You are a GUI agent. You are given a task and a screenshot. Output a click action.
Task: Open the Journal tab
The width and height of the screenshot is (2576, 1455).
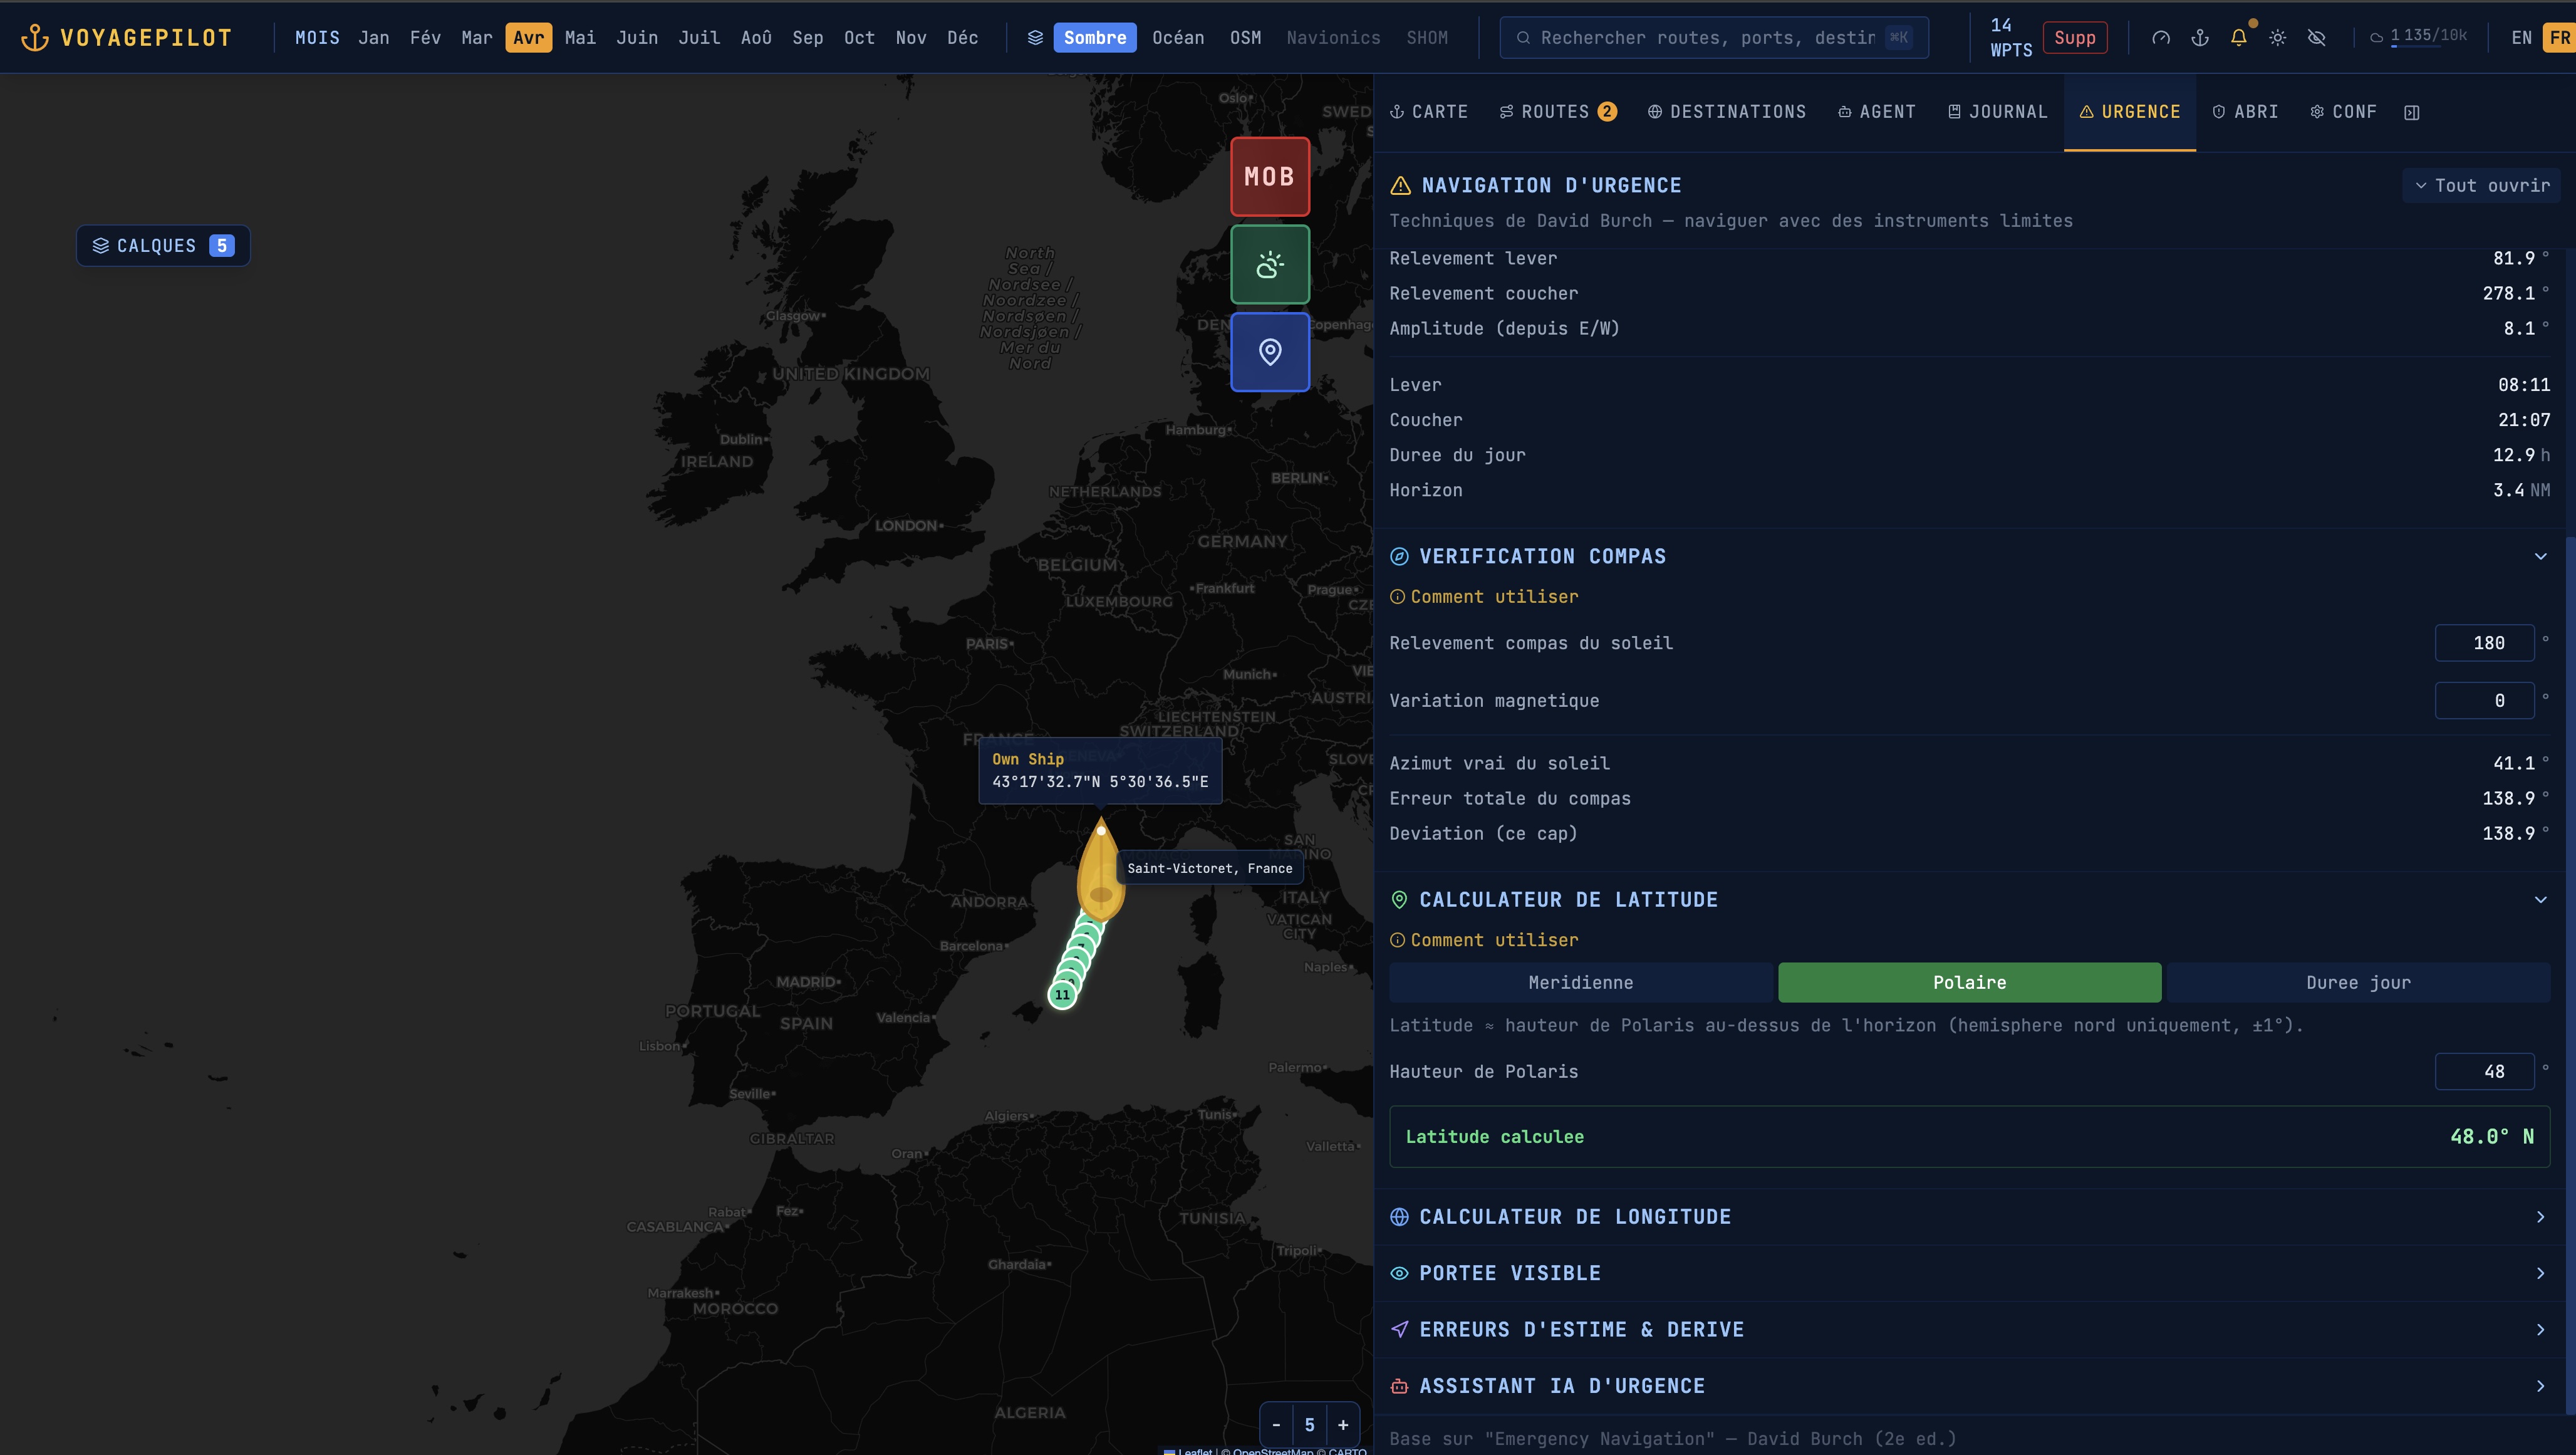(x=1996, y=111)
